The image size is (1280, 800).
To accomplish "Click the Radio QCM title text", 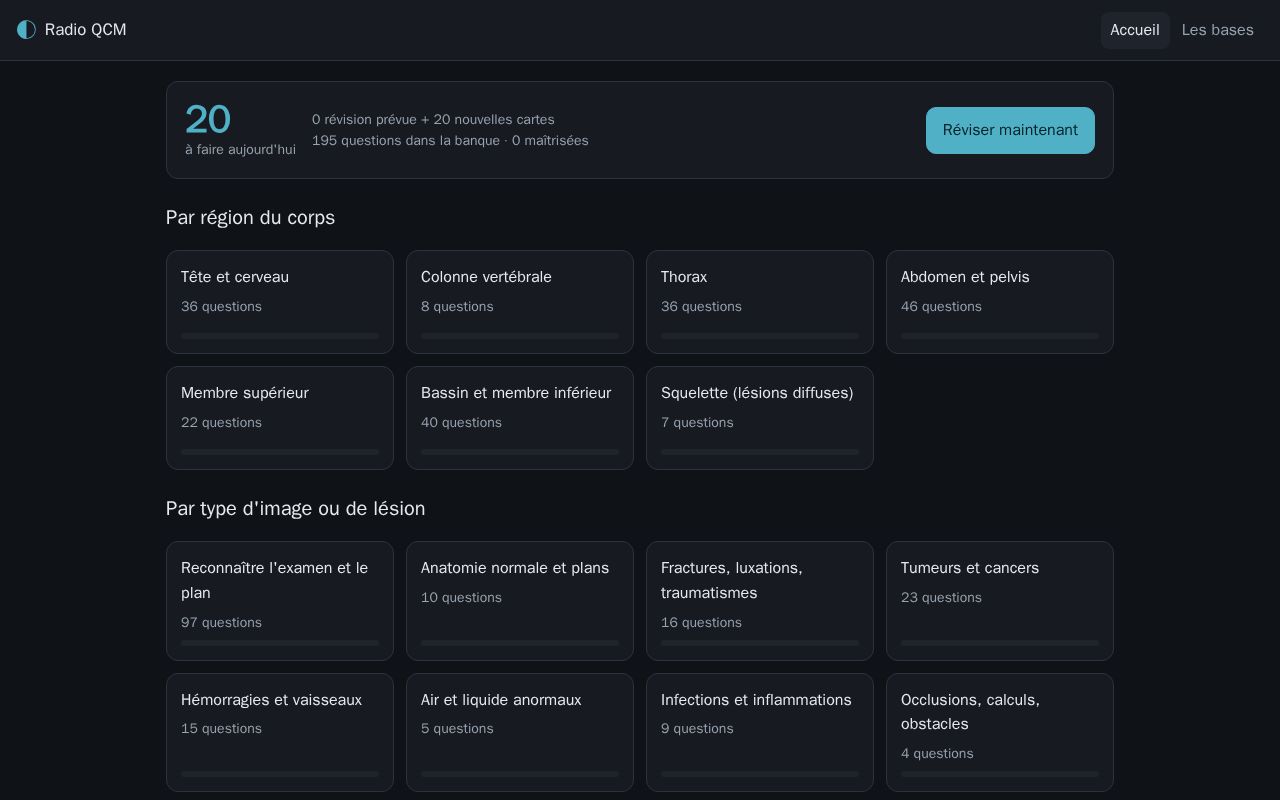I will pyautogui.click(x=86, y=30).
